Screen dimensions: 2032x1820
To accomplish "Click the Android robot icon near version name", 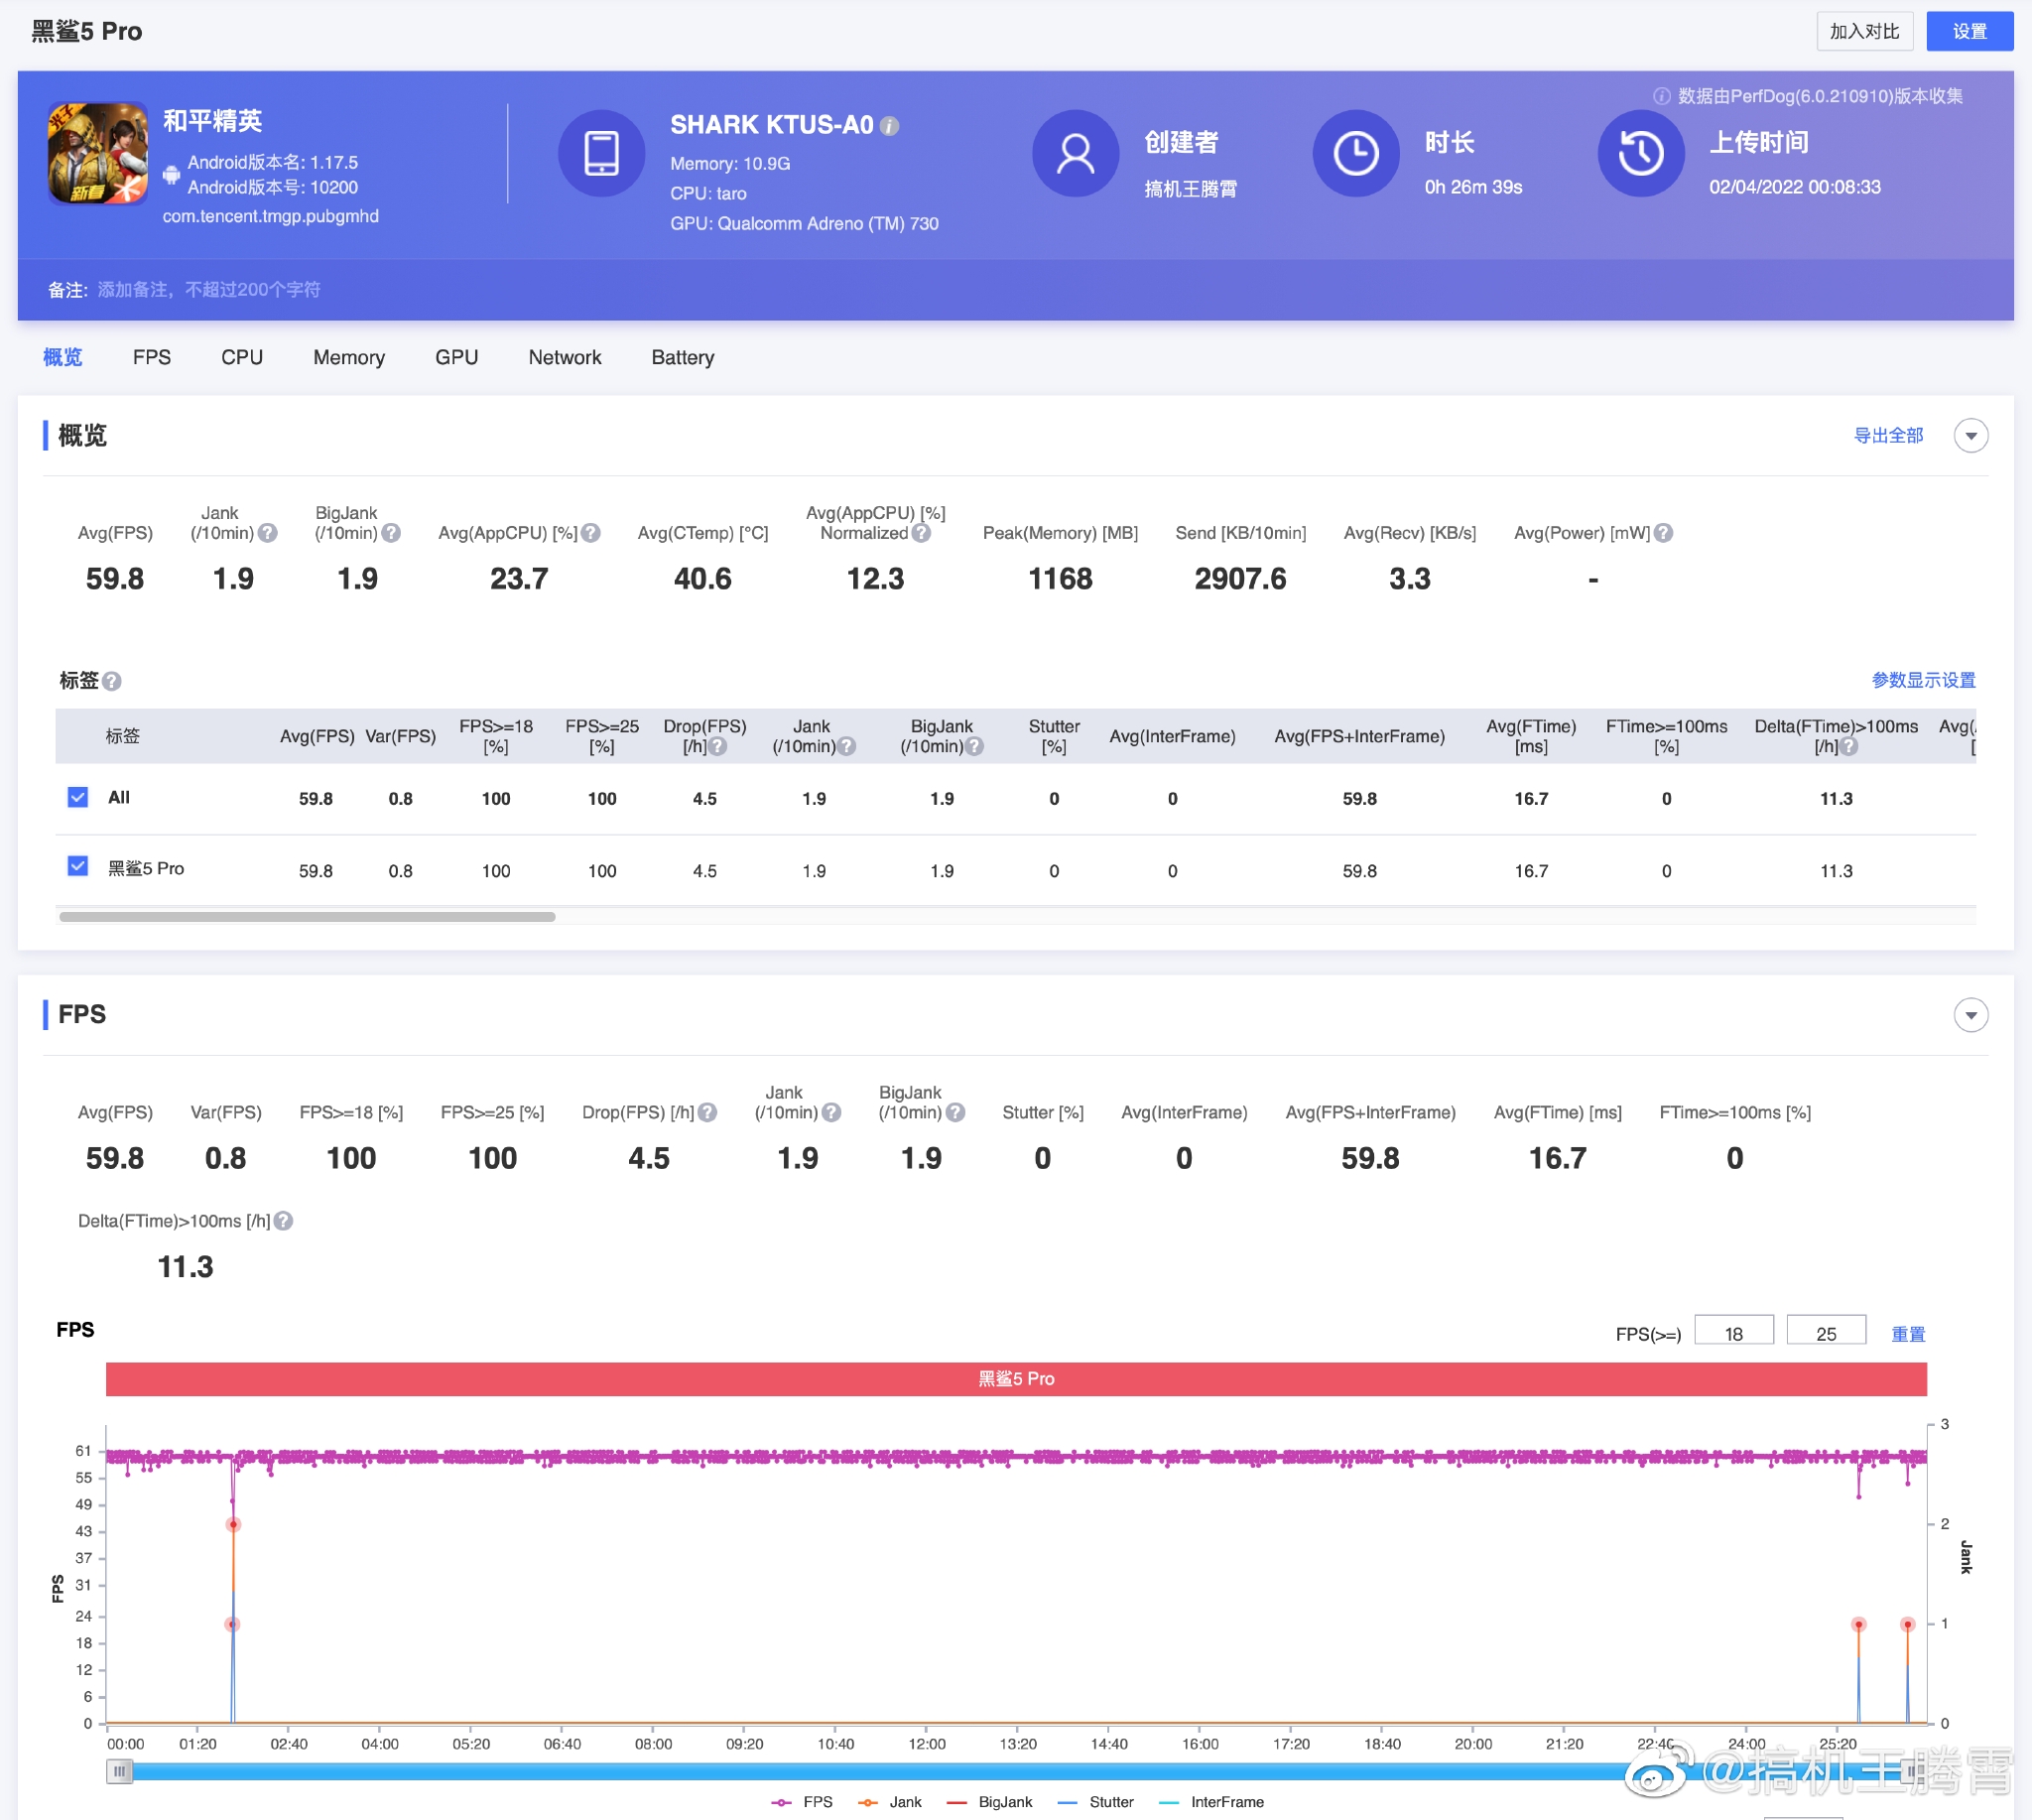I will [171, 175].
